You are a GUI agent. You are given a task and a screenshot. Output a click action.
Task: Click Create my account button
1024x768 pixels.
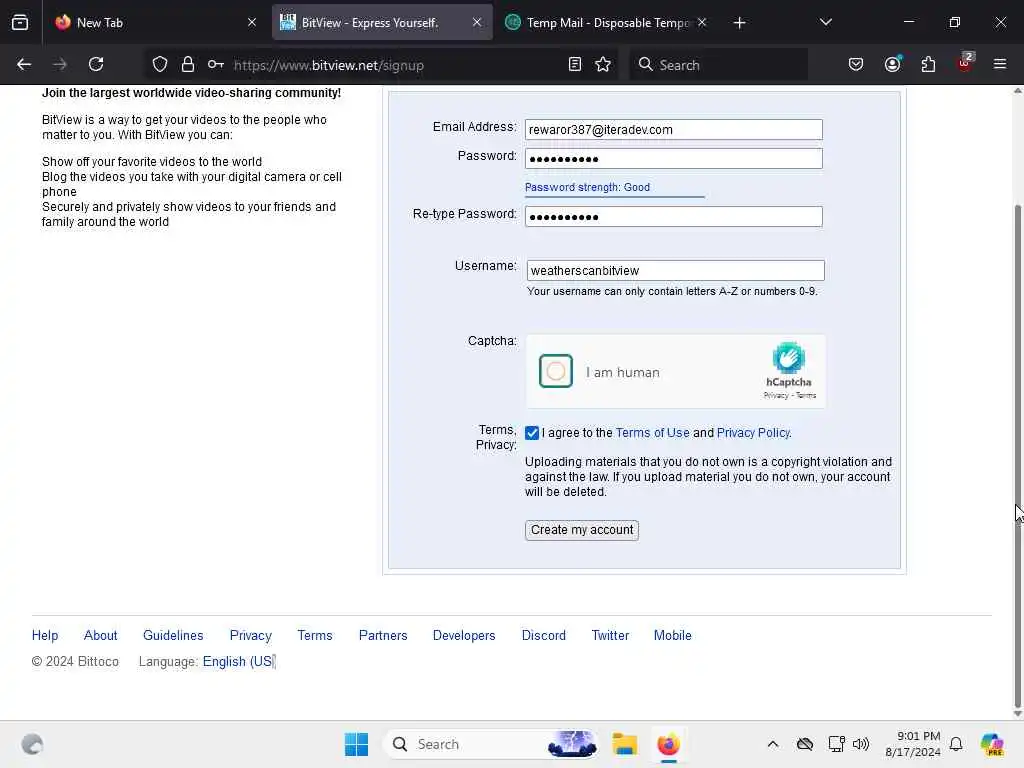(x=582, y=530)
